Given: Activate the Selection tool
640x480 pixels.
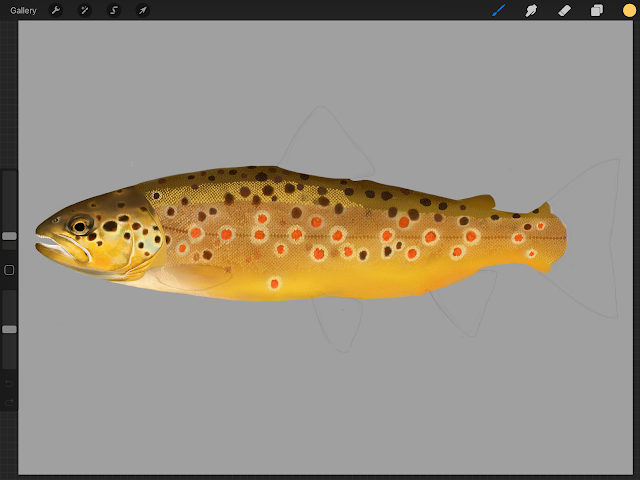Looking at the screenshot, I should [x=114, y=10].
